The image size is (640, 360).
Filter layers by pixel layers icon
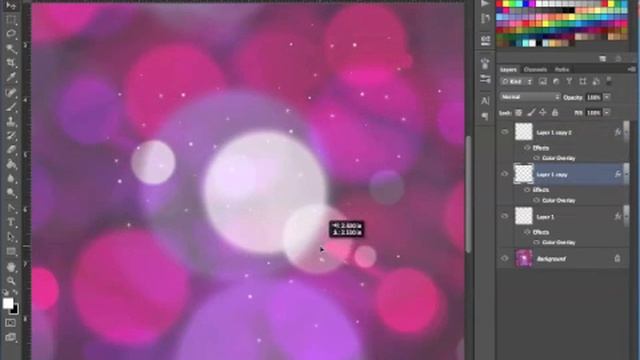(543, 82)
